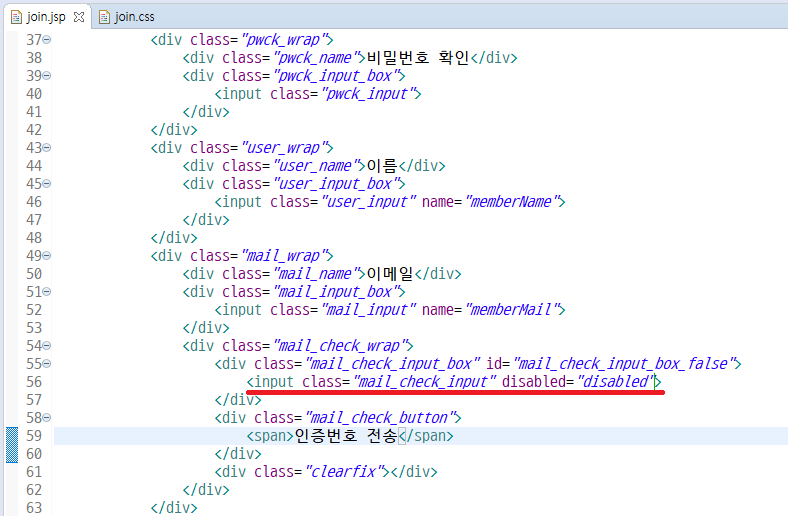Click line number 57 in the gutter
788x516 pixels.
(34, 400)
